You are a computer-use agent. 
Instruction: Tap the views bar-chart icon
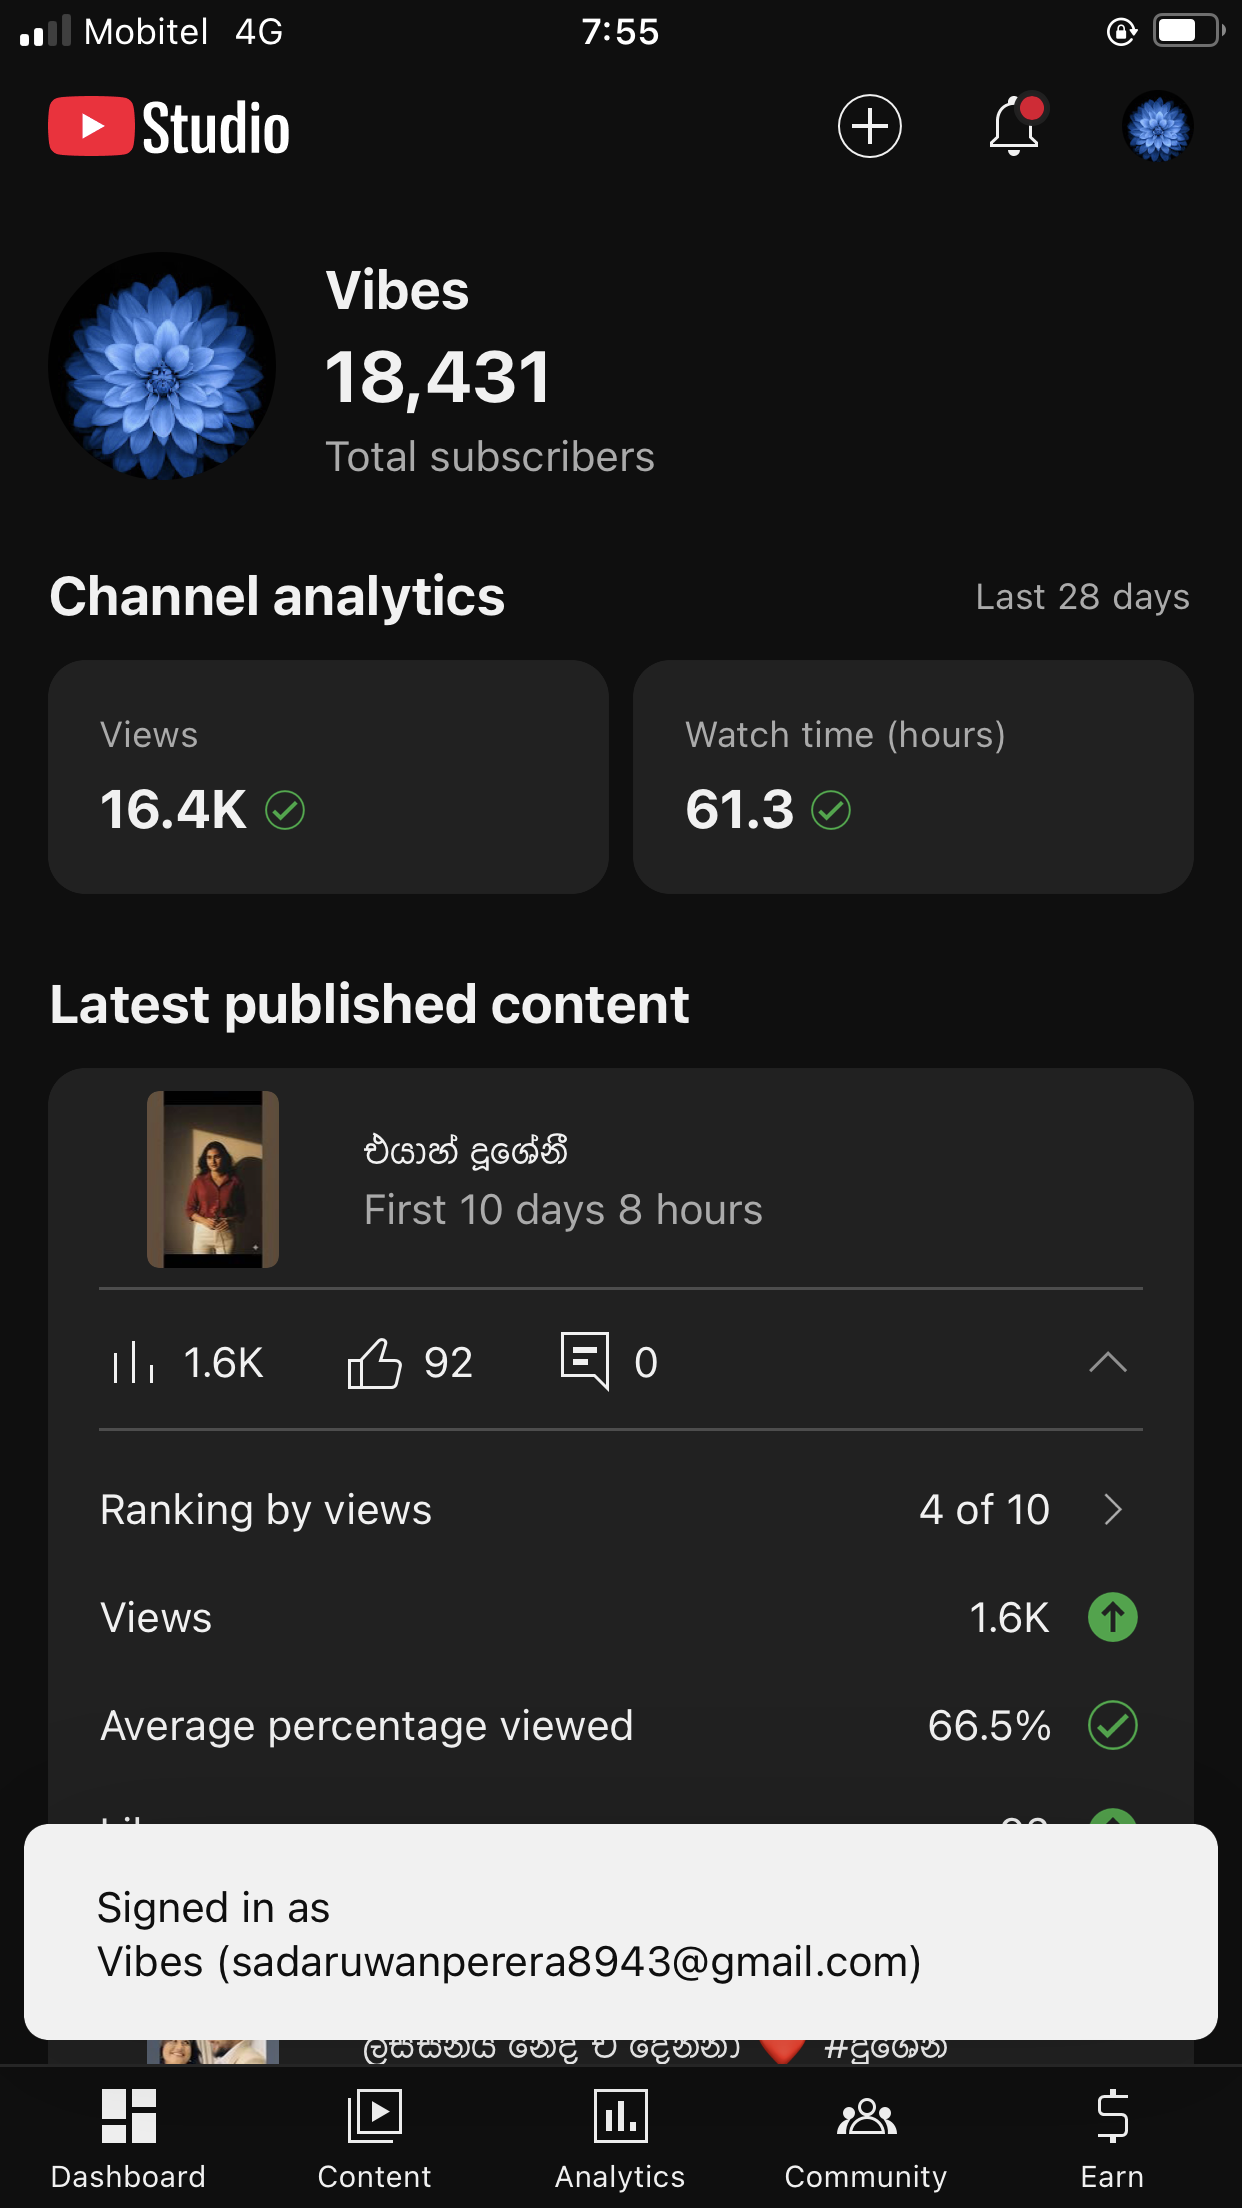click(x=134, y=1363)
